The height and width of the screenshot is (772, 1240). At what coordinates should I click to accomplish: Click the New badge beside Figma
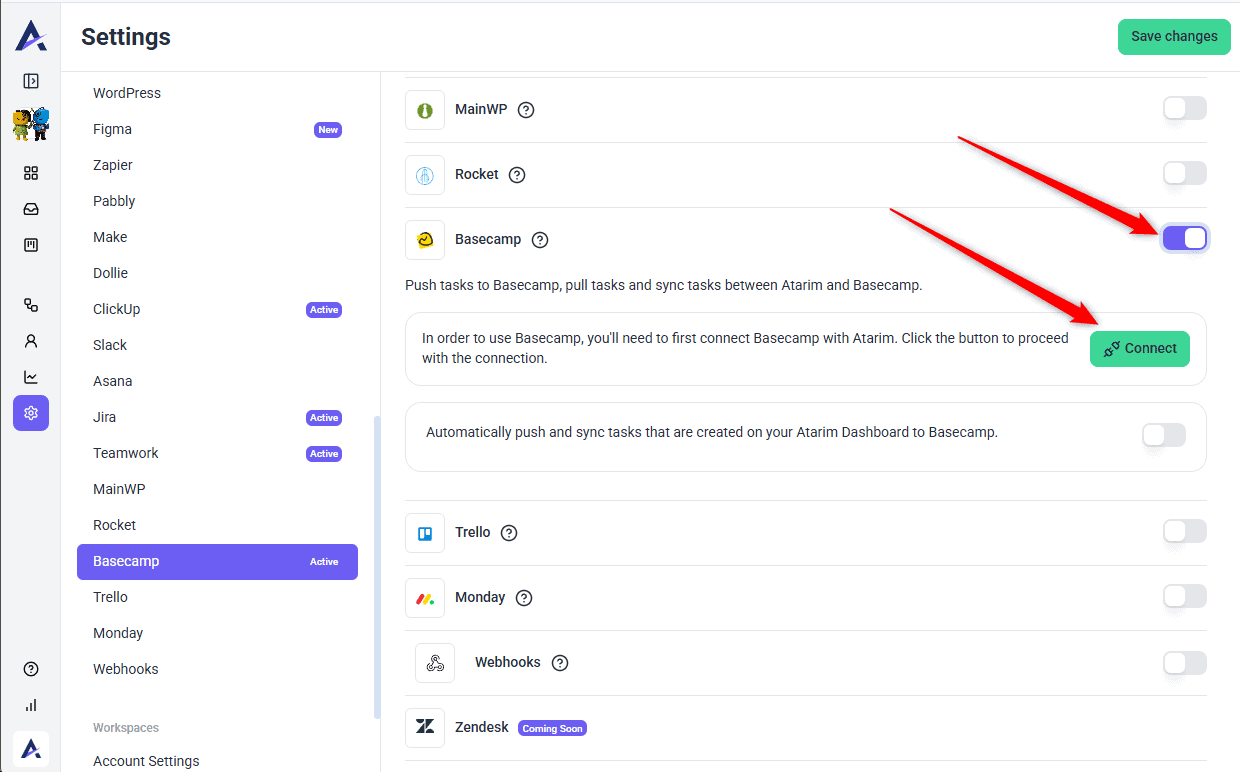tap(328, 130)
